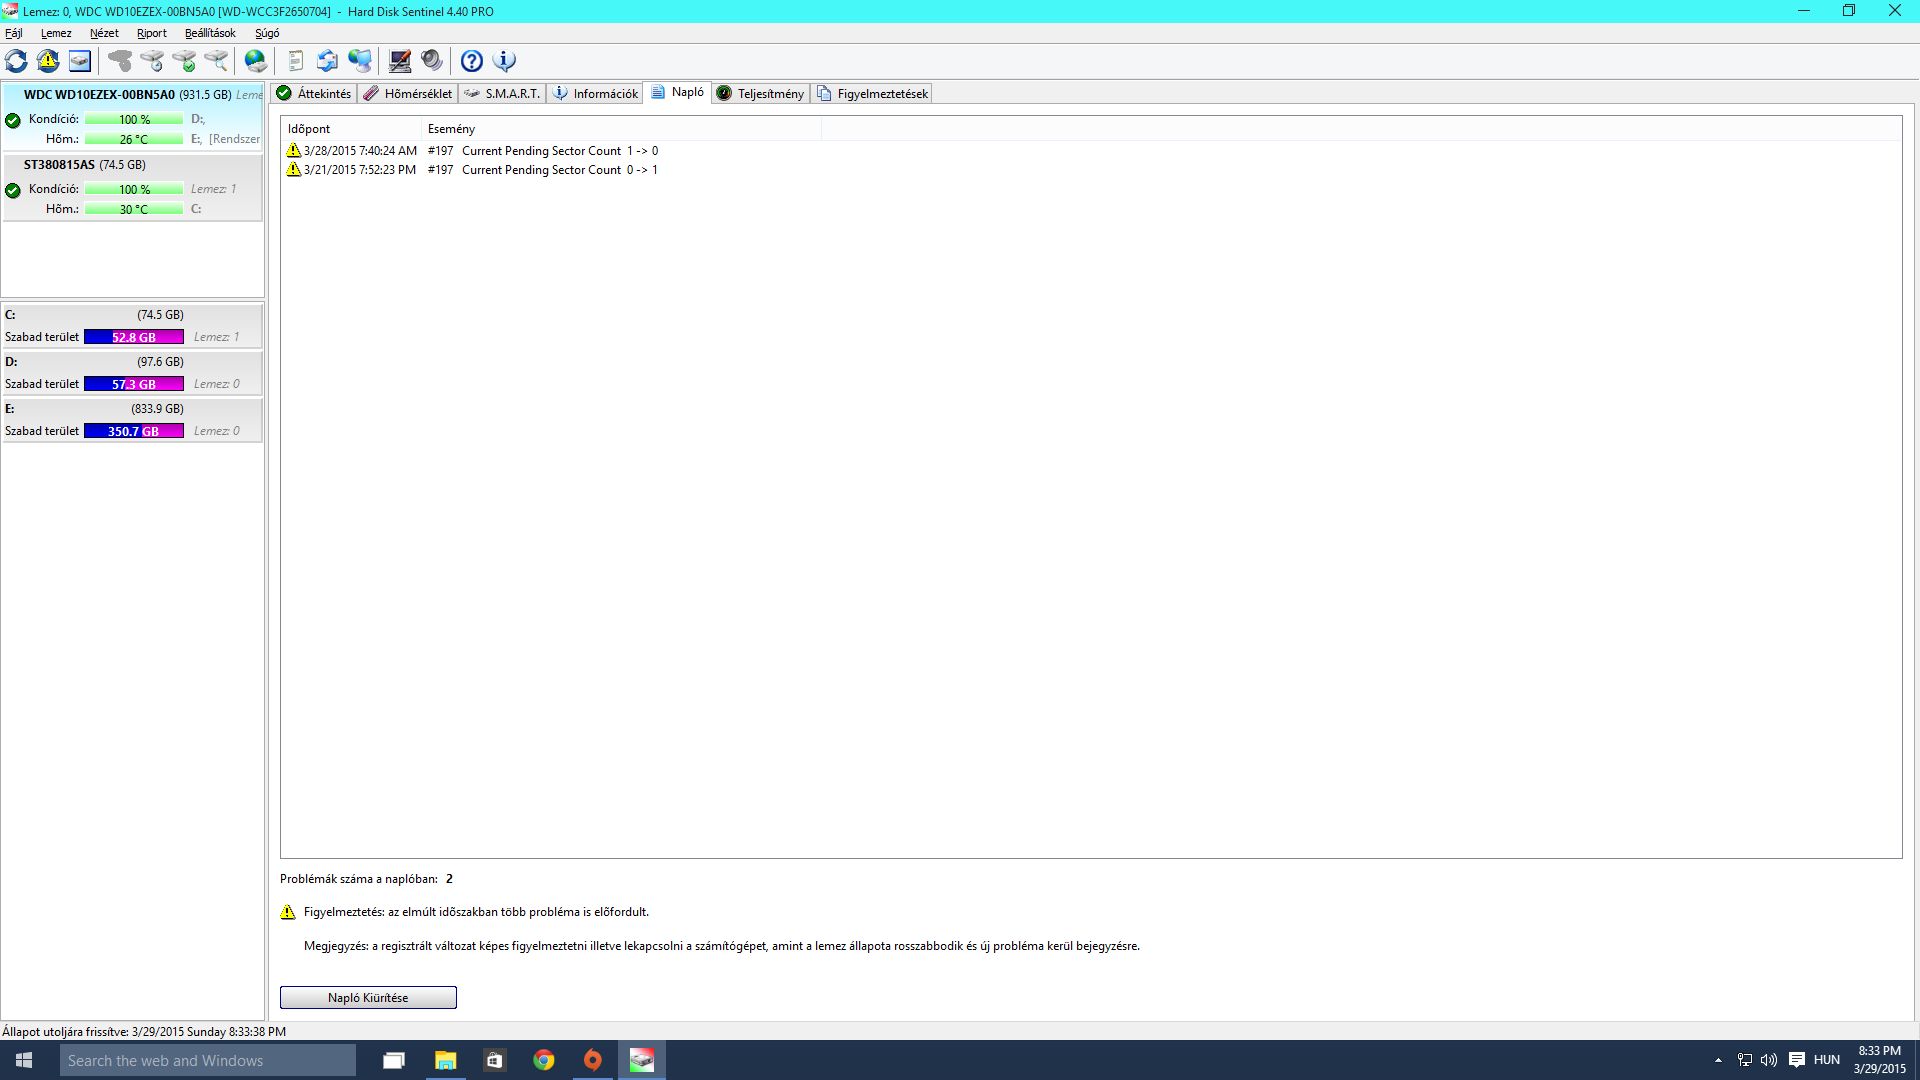The height and width of the screenshot is (1080, 1920).
Task: Open the Beállítások menu
Action: [210, 33]
